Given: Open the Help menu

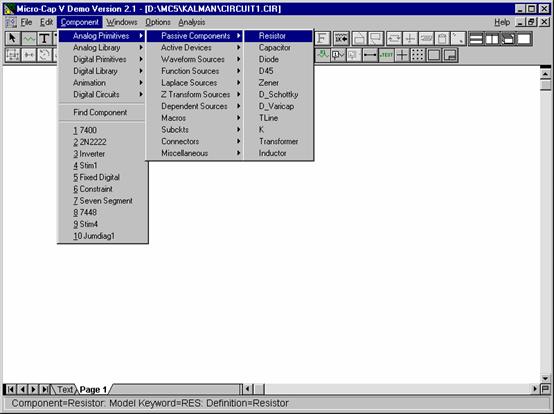Looking at the screenshot, I should (502, 22).
